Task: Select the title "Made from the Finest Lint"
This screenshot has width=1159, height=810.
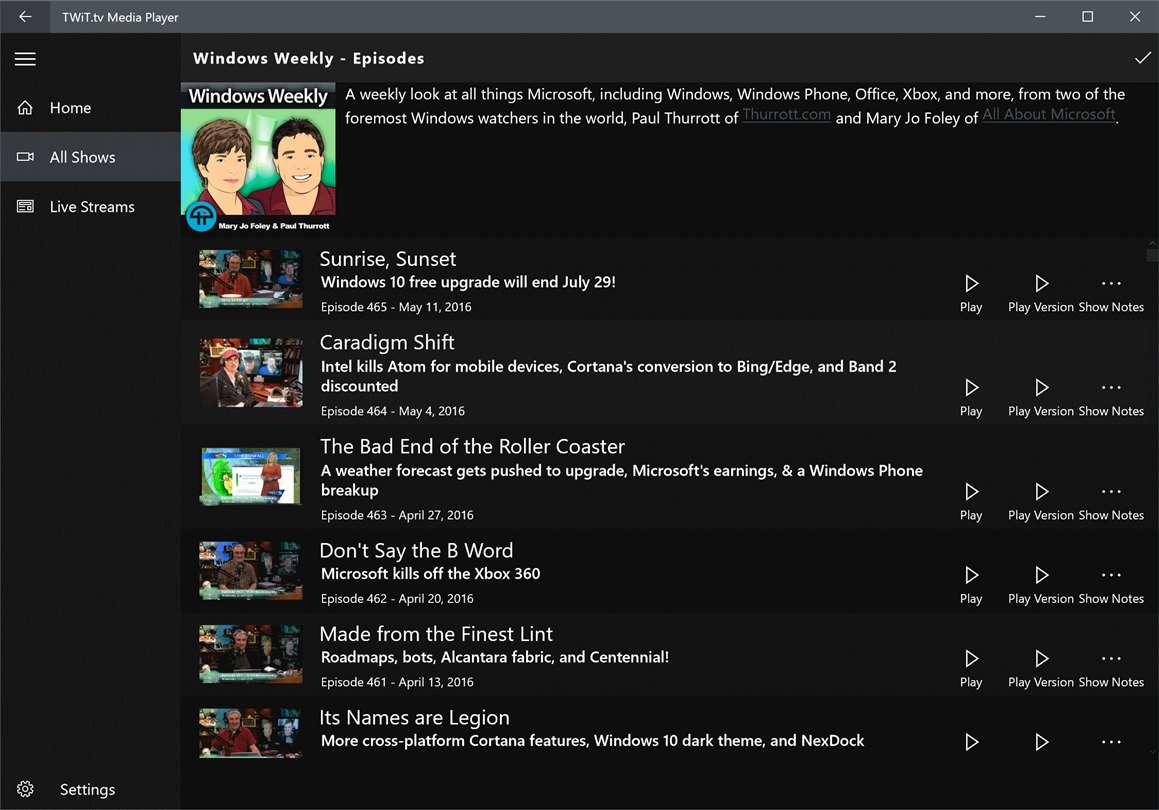Action: (x=436, y=634)
